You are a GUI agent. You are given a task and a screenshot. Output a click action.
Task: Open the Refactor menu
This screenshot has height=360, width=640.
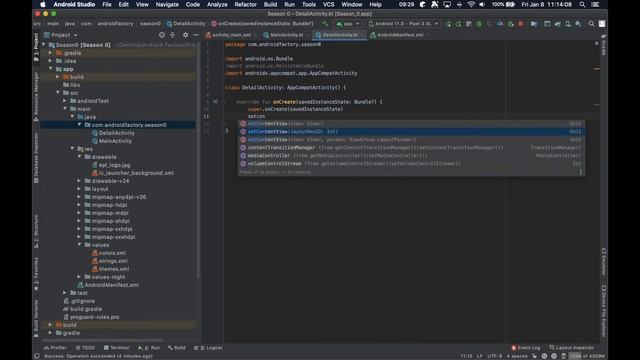[x=245, y=4]
